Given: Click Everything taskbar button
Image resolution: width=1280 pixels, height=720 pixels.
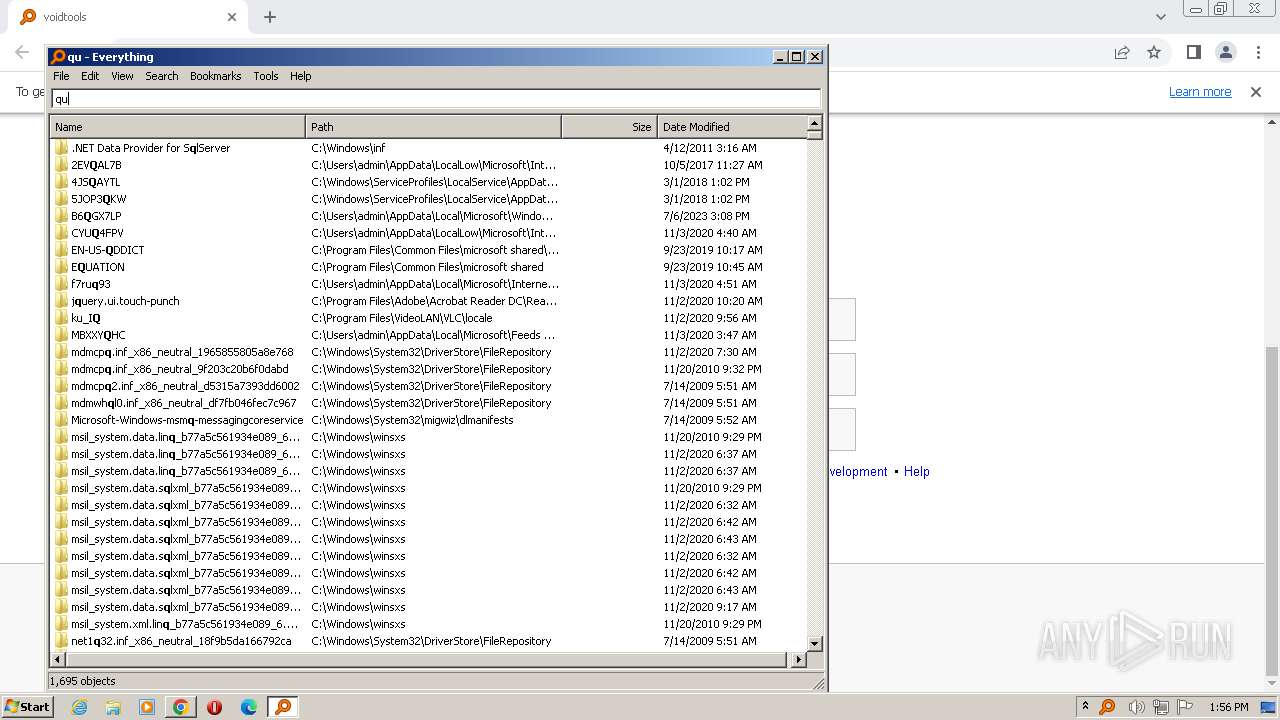Looking at the screenshot, I should pyautogui.click(x=283, y=707).
